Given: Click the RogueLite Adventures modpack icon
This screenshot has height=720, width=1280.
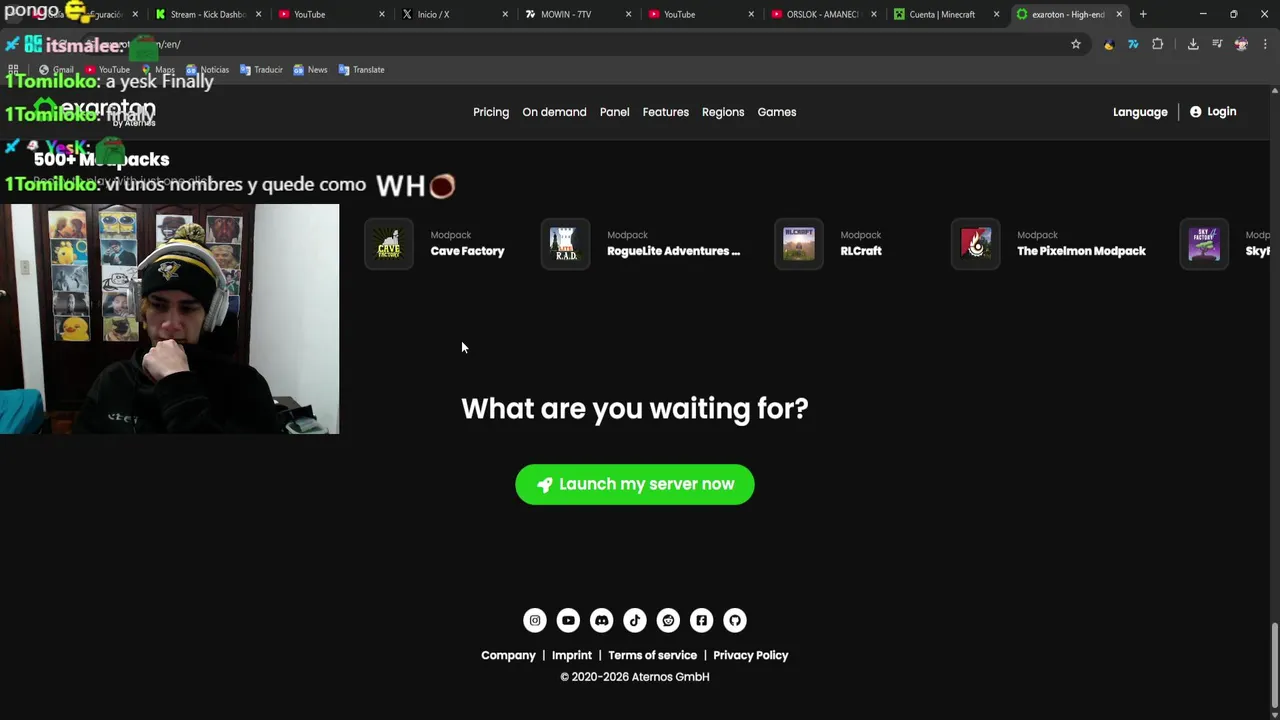Looking at the screenshot, I should click(x=565, y=243).
